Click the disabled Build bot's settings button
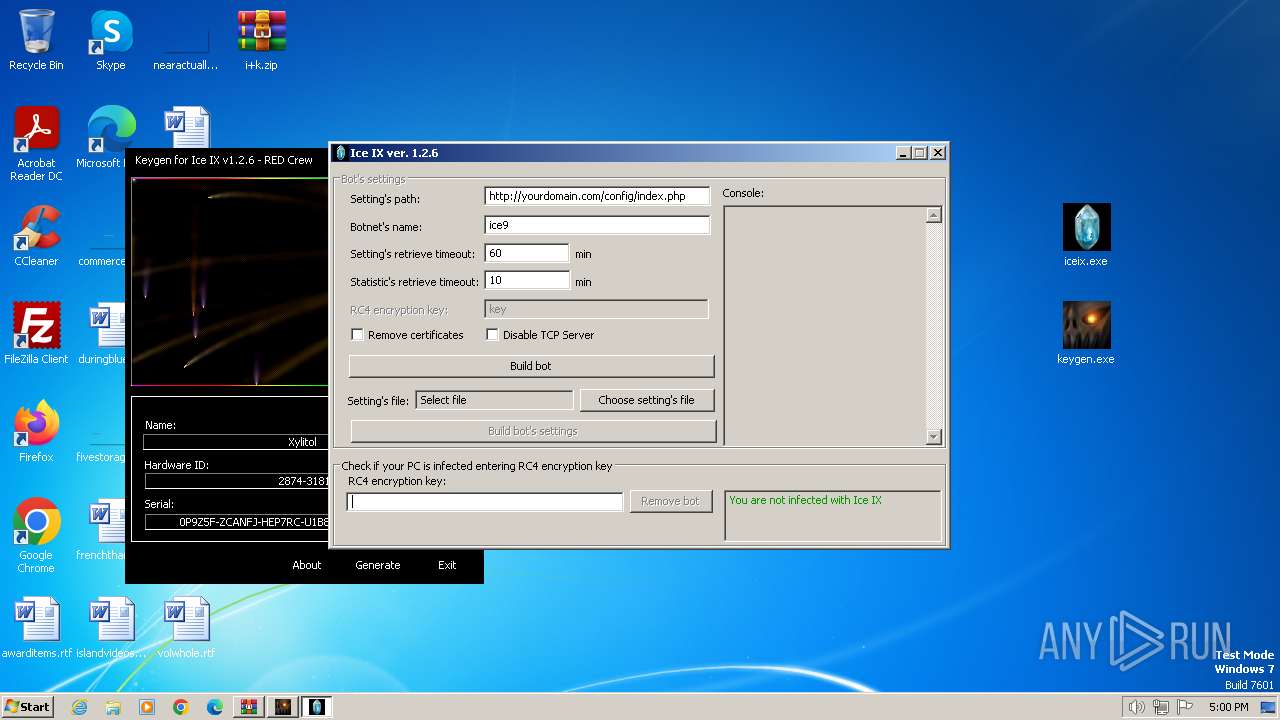Viewport: 1280px width, 720px height. coord(533,431)
